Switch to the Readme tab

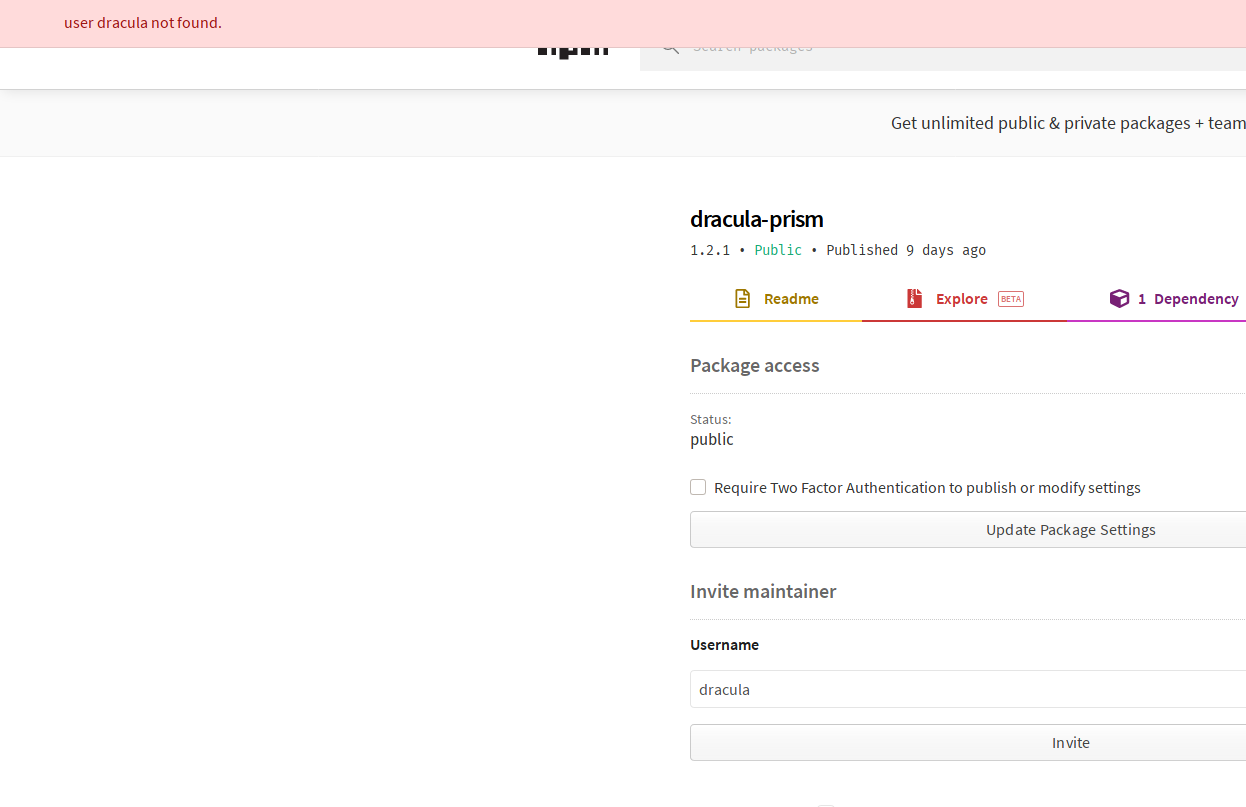point(791,298)
